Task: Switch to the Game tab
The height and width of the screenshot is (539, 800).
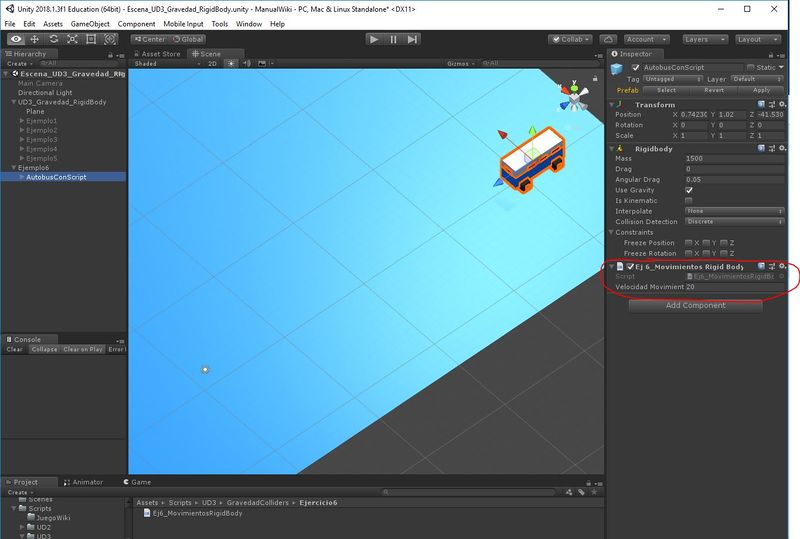Action: pyautogui.click(x=137, y=482)
